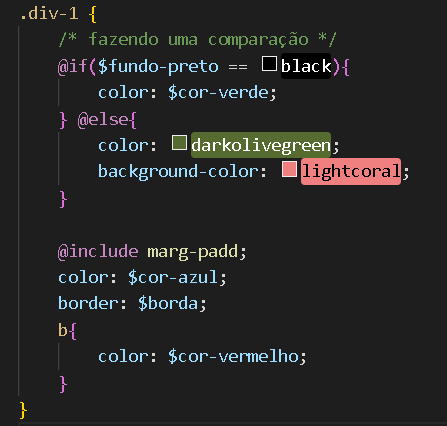The width and height of the screenshot is (447, 426).
Task: Click the lightcoral color swatch
Action: pos(289,169)
